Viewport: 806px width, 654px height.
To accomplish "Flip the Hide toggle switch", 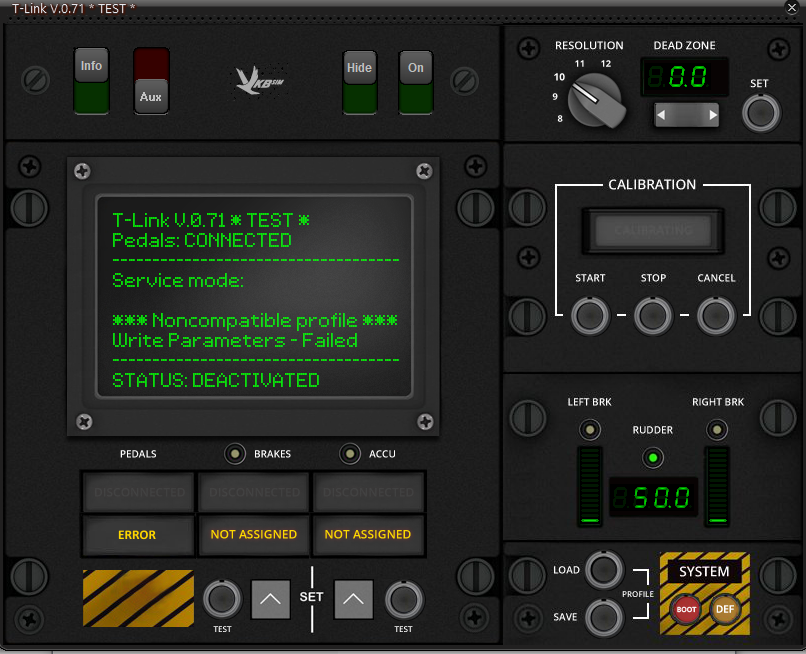I will point(359,82).
